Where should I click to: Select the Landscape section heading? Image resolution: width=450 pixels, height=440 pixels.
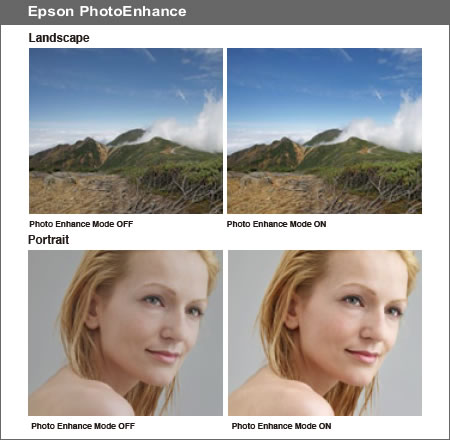point(59,38)
